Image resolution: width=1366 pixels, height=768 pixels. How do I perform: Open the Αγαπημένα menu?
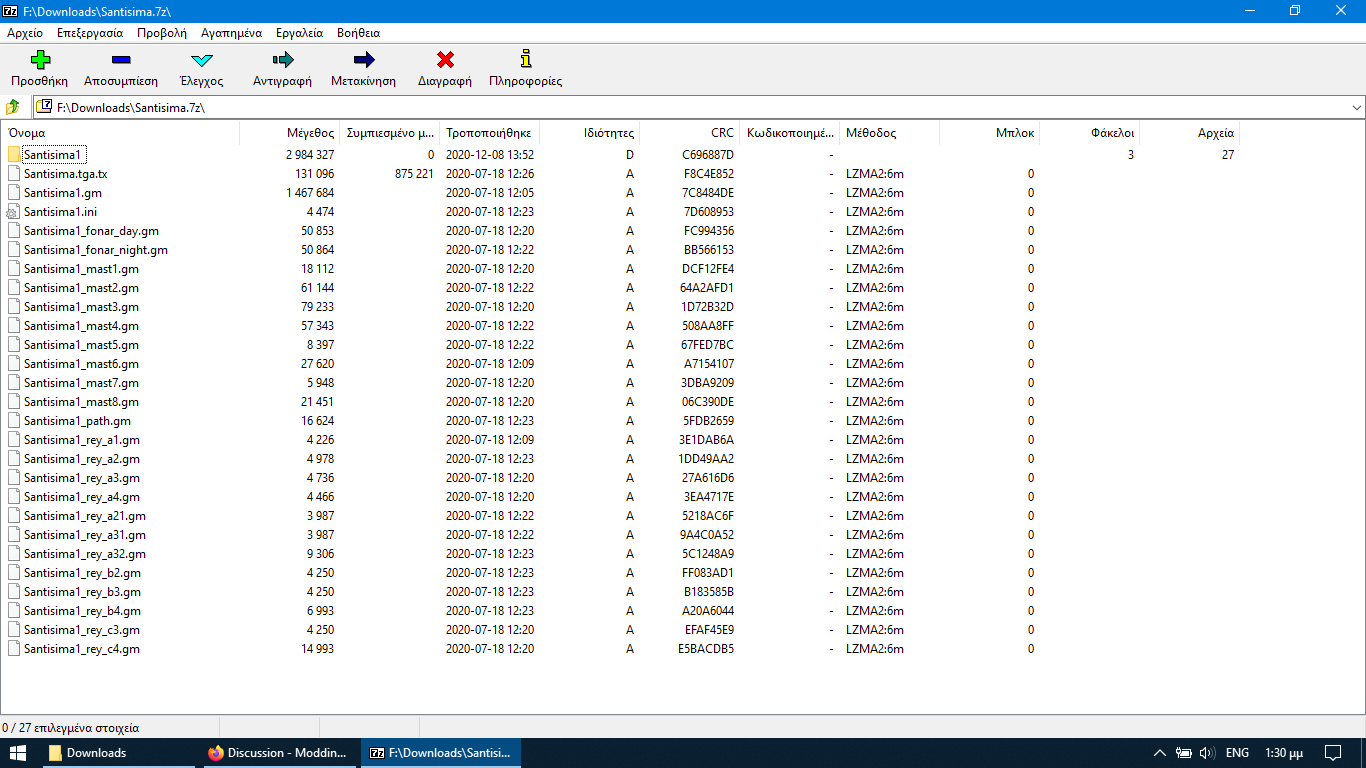coord(231,33)
